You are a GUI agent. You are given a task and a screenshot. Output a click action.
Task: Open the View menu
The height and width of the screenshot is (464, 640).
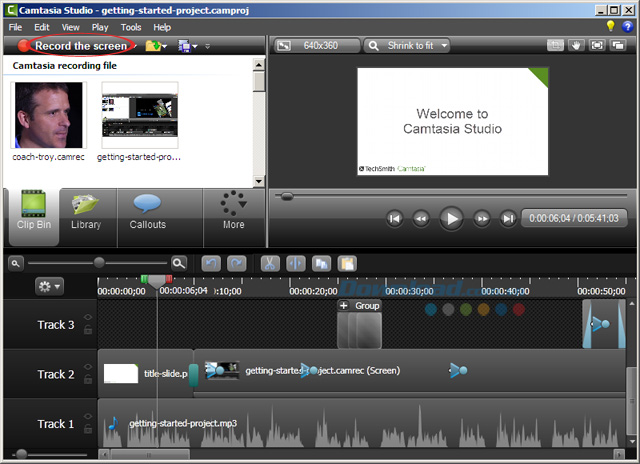[71, 27]
